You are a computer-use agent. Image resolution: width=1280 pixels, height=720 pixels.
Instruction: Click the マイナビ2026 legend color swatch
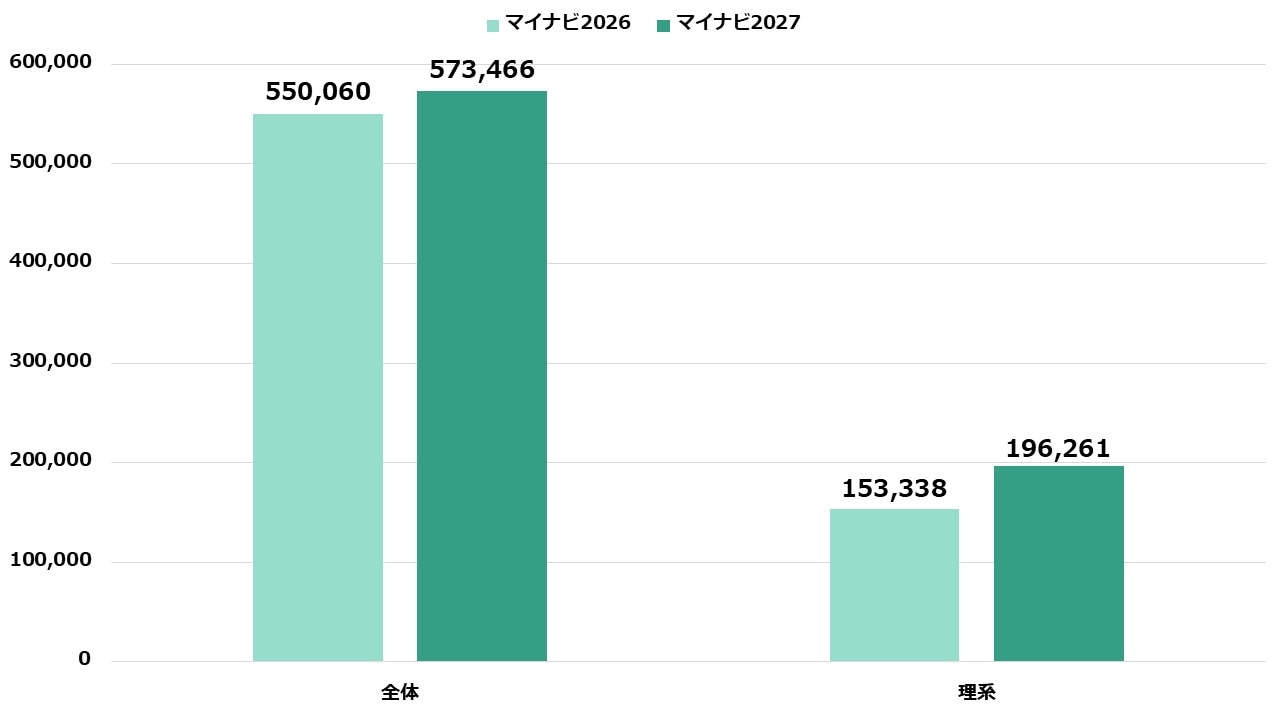tap(493, 25)
